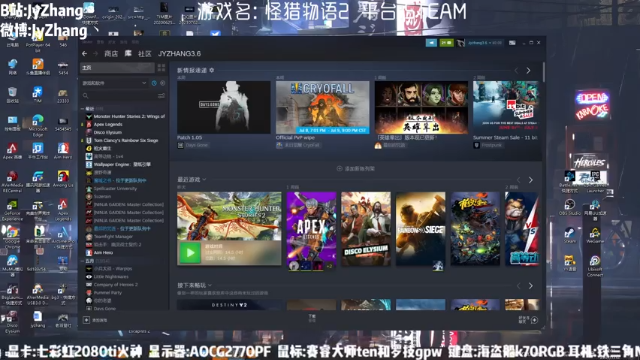
Task: Open the Downloads section in the bottom bar
Action: tap(312, 318)
